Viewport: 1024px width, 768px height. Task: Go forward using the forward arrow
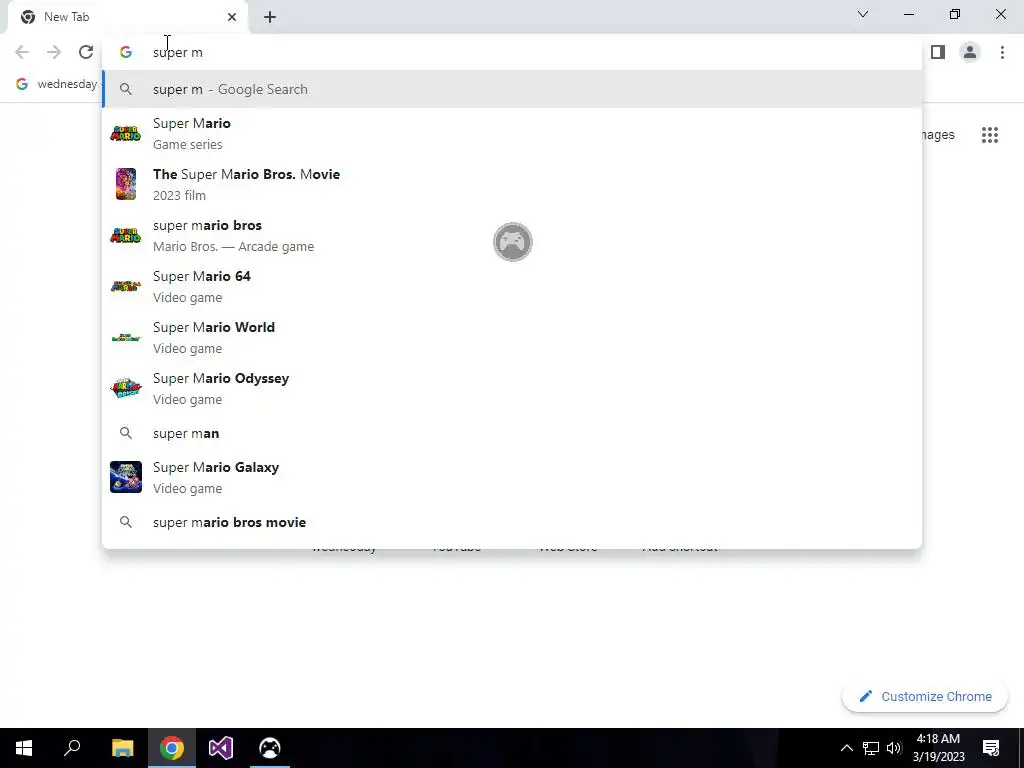pyautogui.click(x=54, y=52)
